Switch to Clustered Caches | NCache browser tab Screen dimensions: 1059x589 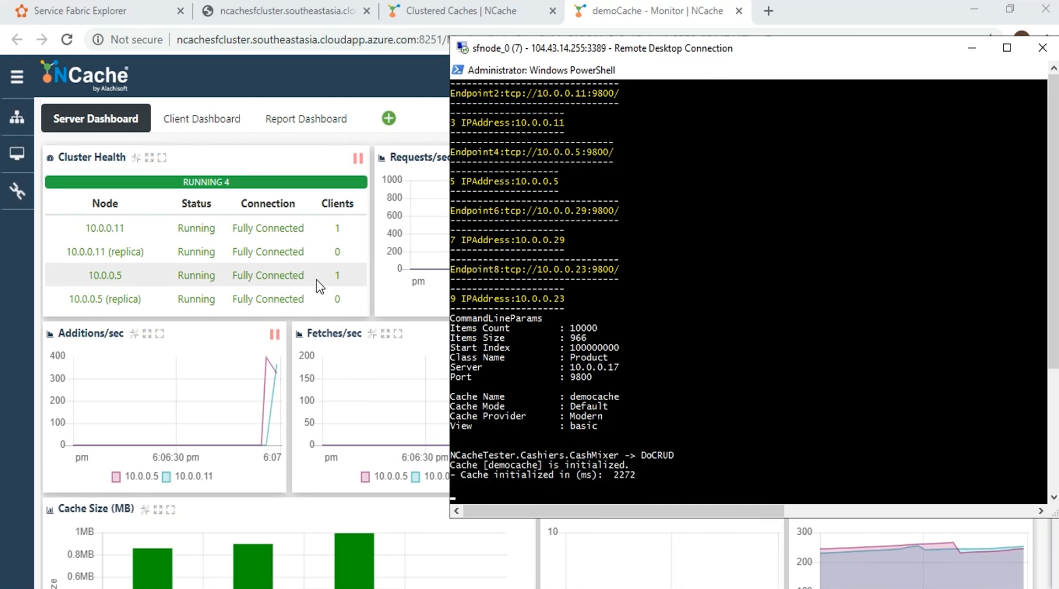[x=471, y=11]
